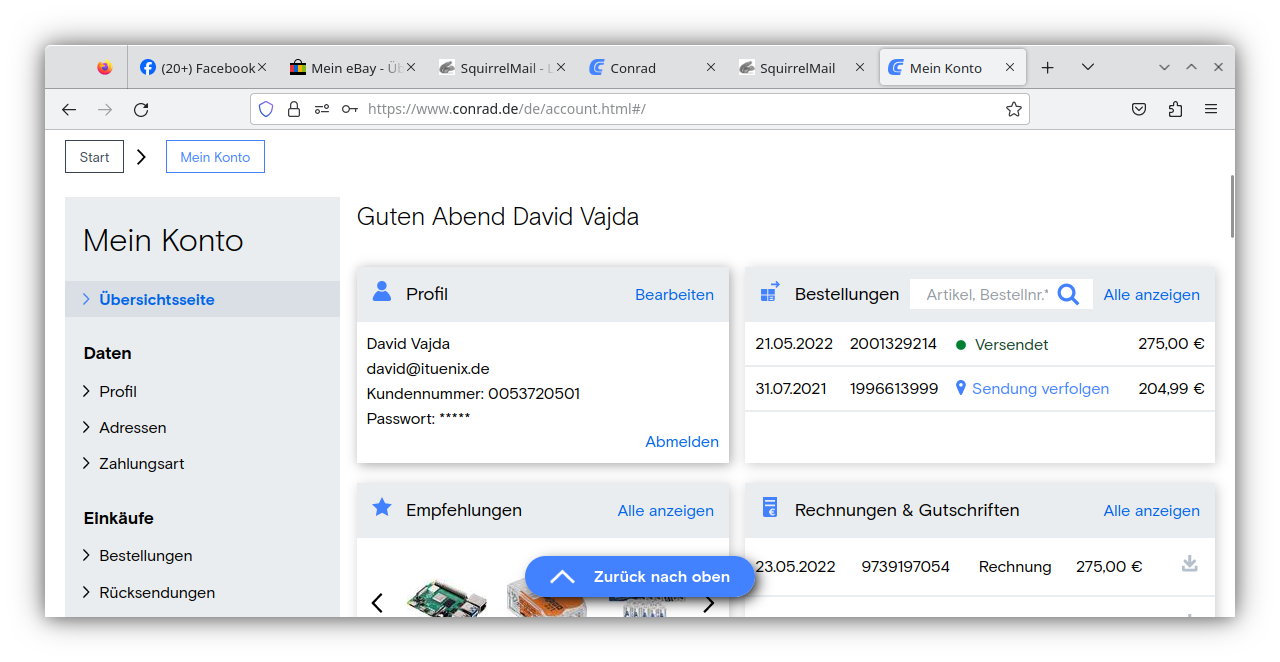Open Rücksendungen sidebar entry

pyautogui.click(x=156, y=592)
